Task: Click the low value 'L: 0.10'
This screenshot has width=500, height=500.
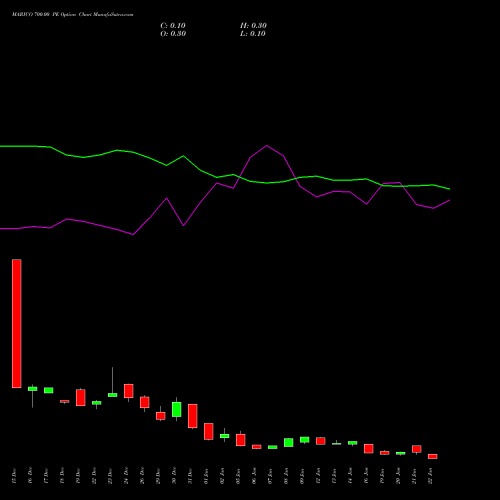Action: click(253, 34)
